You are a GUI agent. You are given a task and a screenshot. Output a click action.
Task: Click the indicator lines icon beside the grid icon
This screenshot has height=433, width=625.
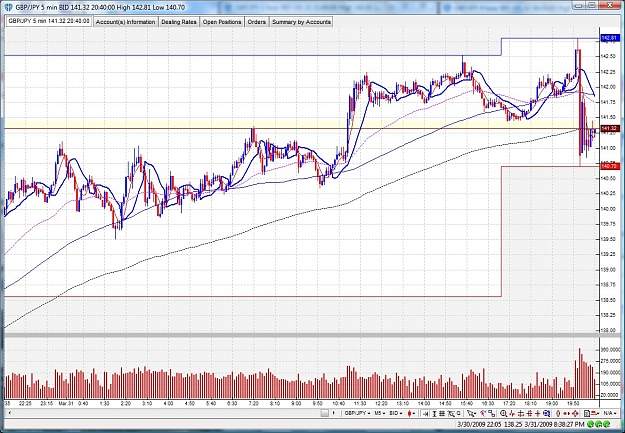[x=451, y=413]
